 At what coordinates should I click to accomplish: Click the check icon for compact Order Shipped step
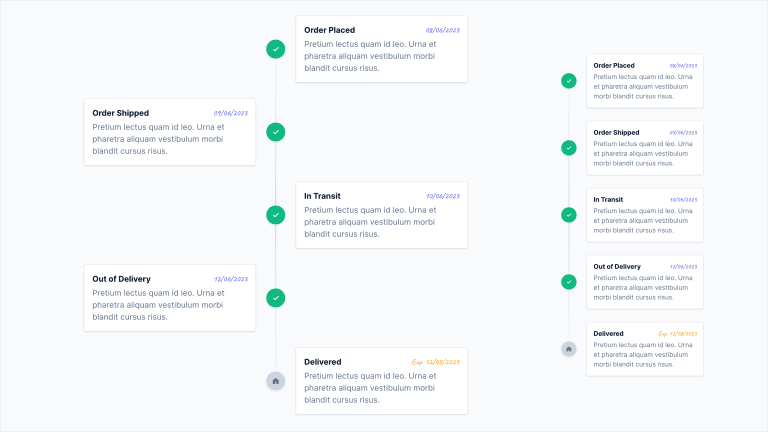(x=569, y=148)
